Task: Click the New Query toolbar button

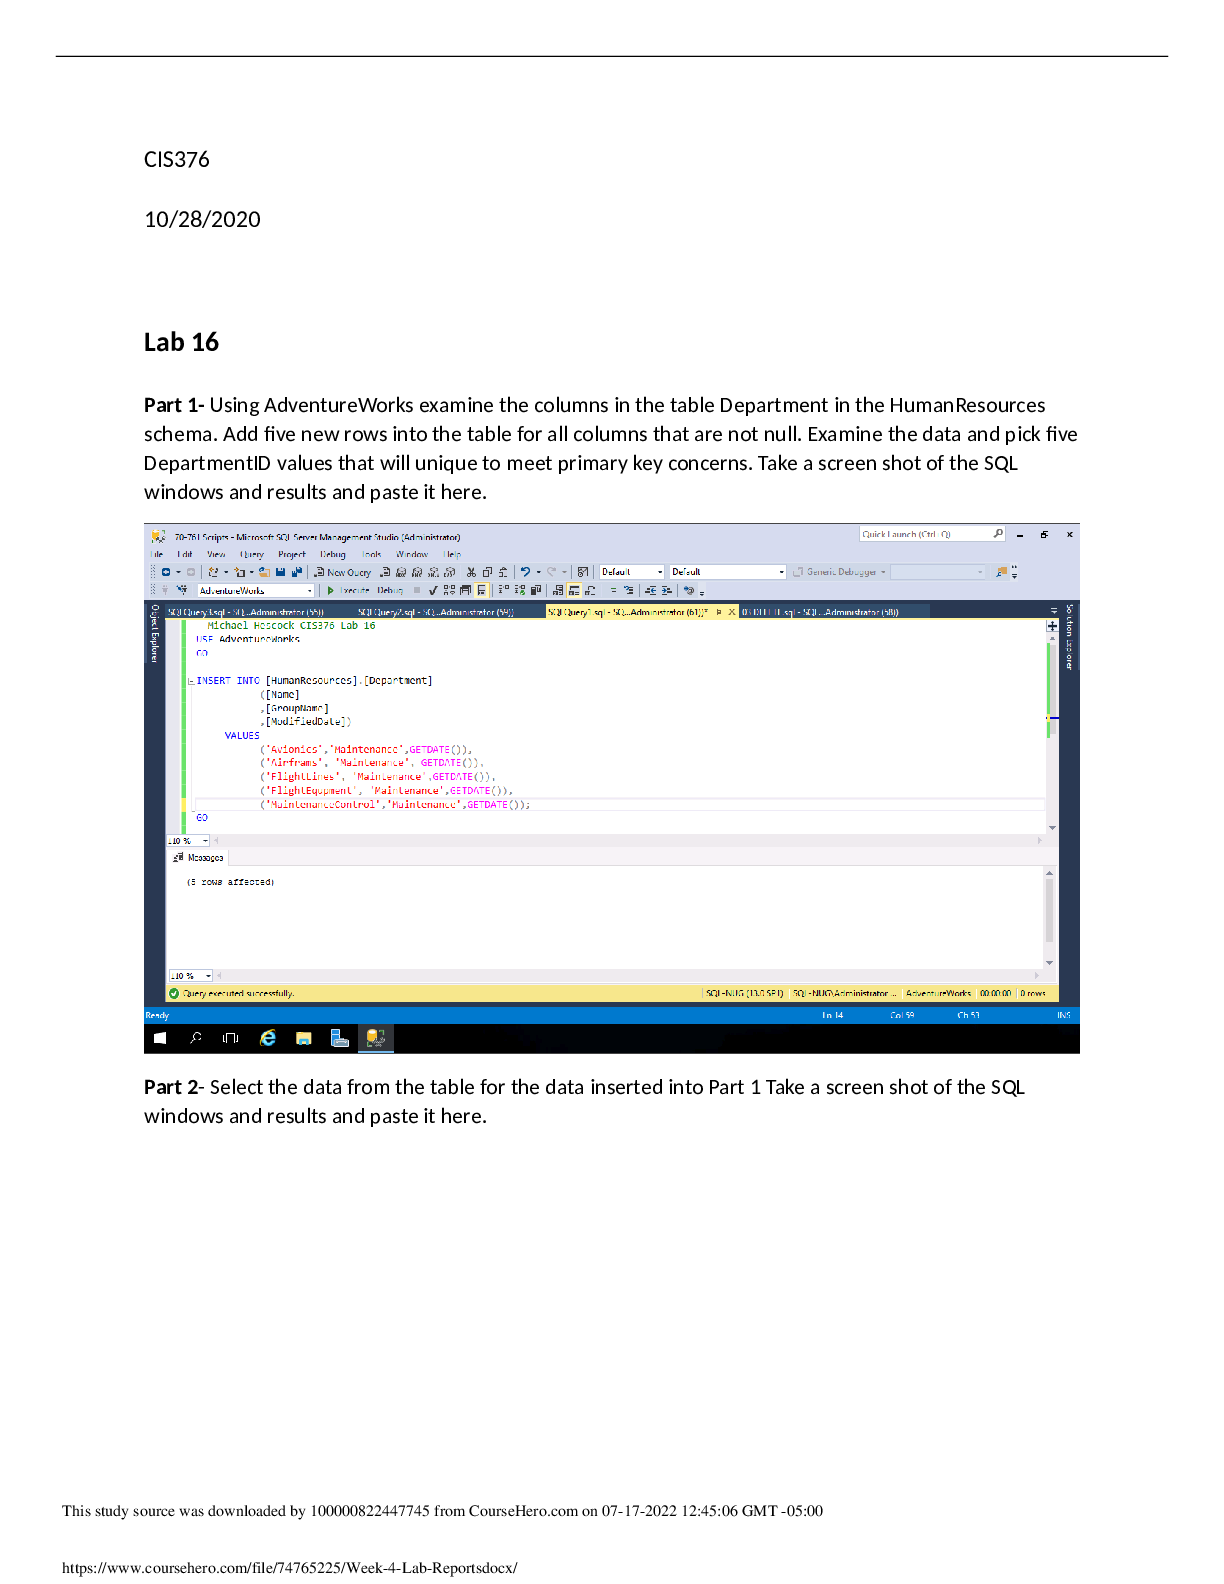Action: pyautogui.click(x=342, y=573)
